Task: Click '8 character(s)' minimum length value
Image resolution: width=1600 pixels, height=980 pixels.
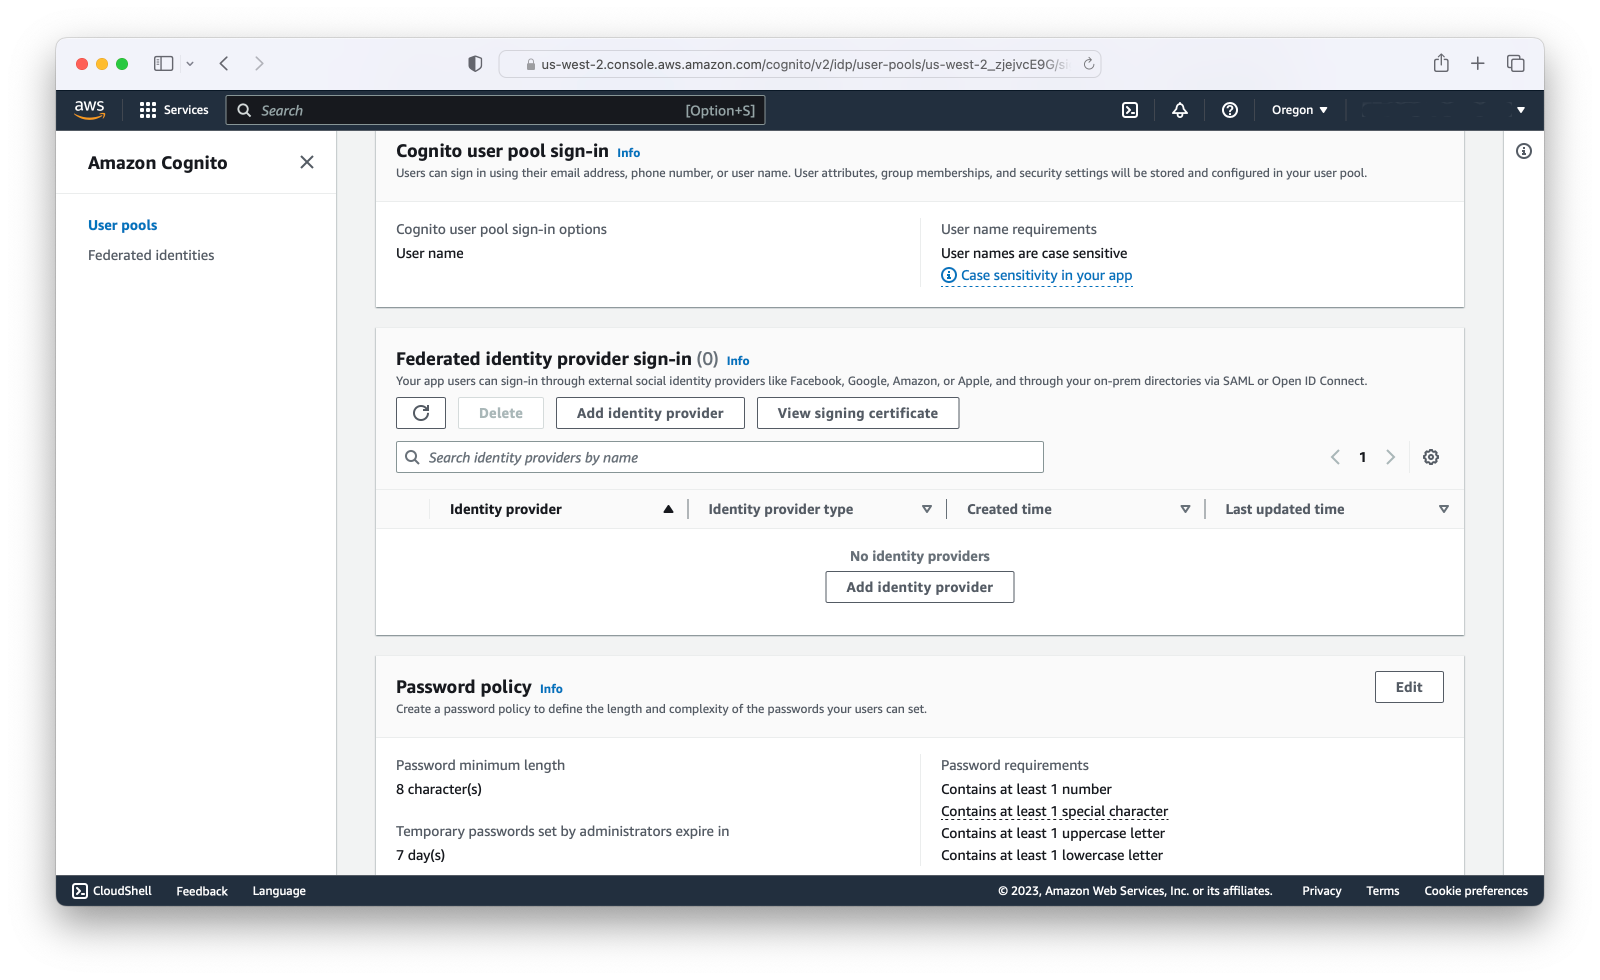Action: pos(439,789)
